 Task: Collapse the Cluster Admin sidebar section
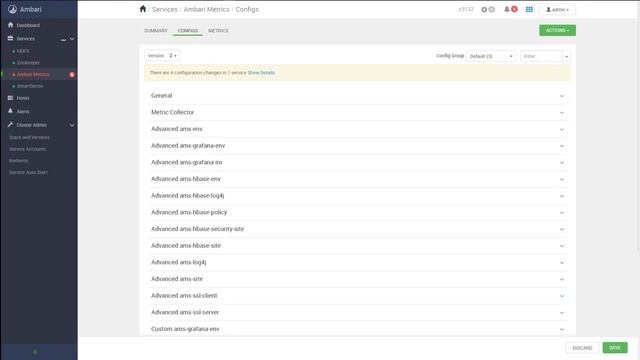coord(72,125)
